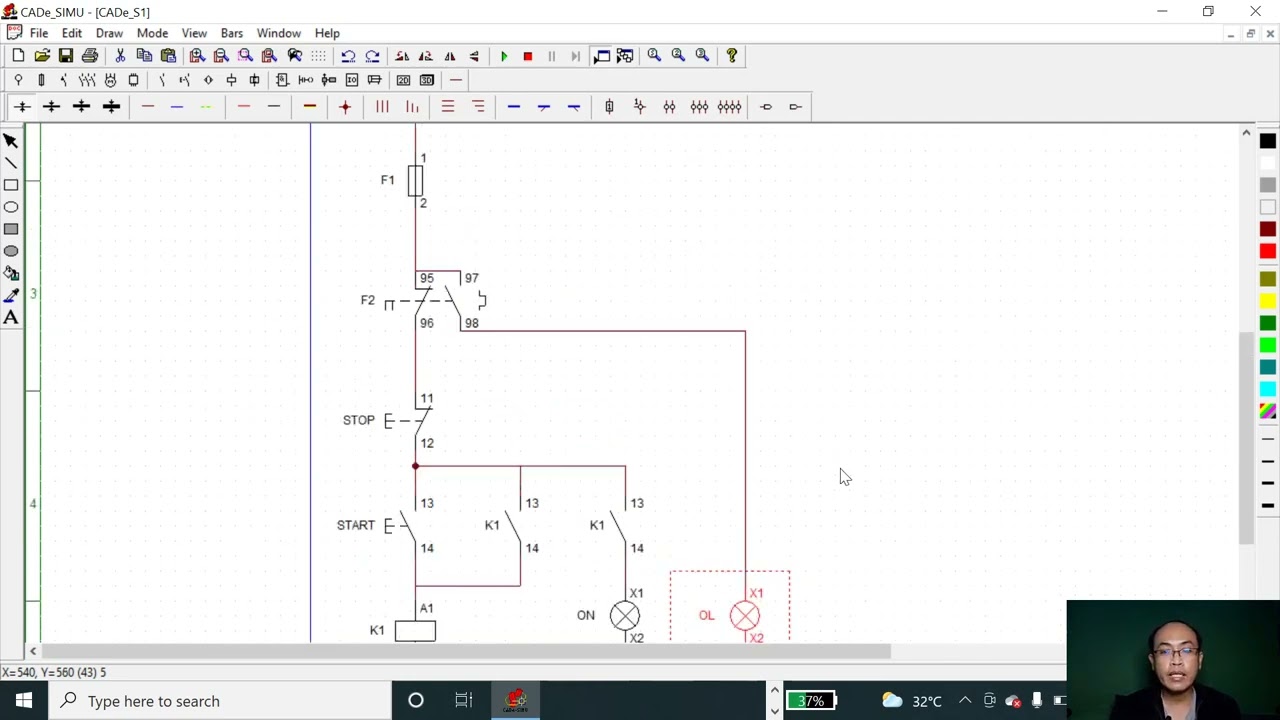Toggle grid dots display icon
The height and width of the screenshot is (720, 1280).
[x=318, y=56]
